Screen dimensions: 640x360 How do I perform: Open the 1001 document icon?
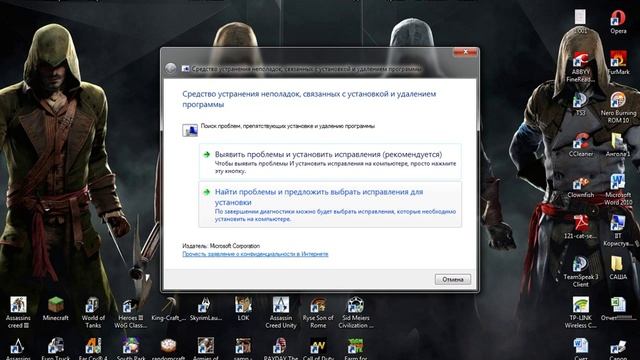[x=580, y=22]
